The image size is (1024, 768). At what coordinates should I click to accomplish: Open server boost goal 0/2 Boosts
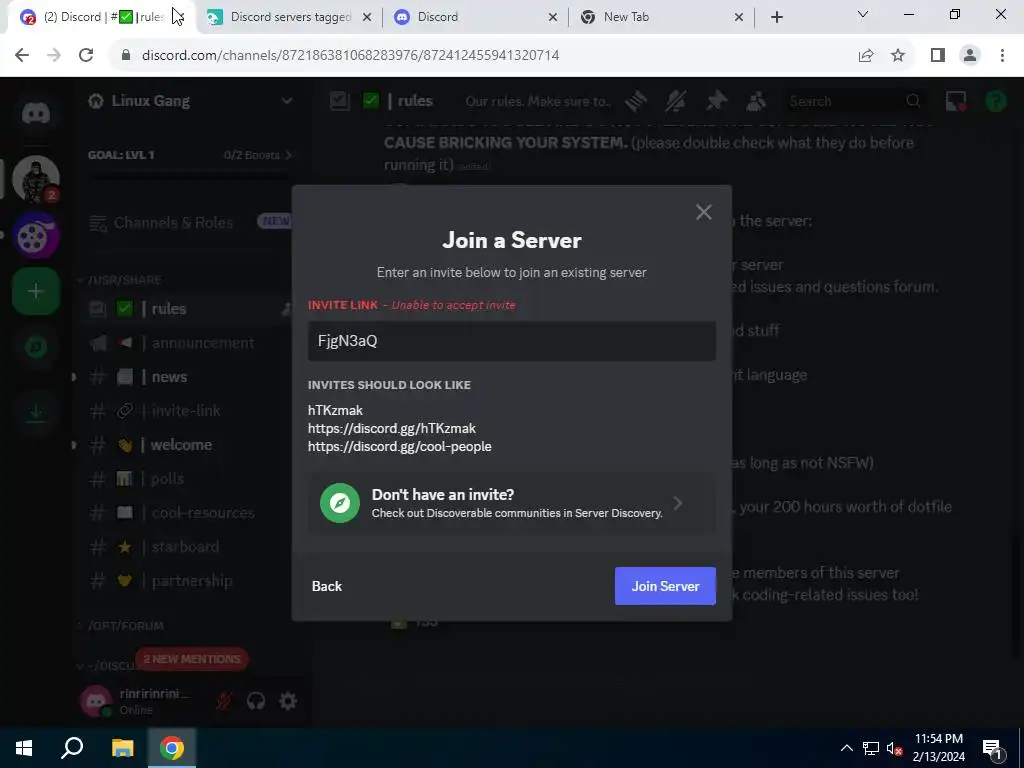tap(257, 155)
